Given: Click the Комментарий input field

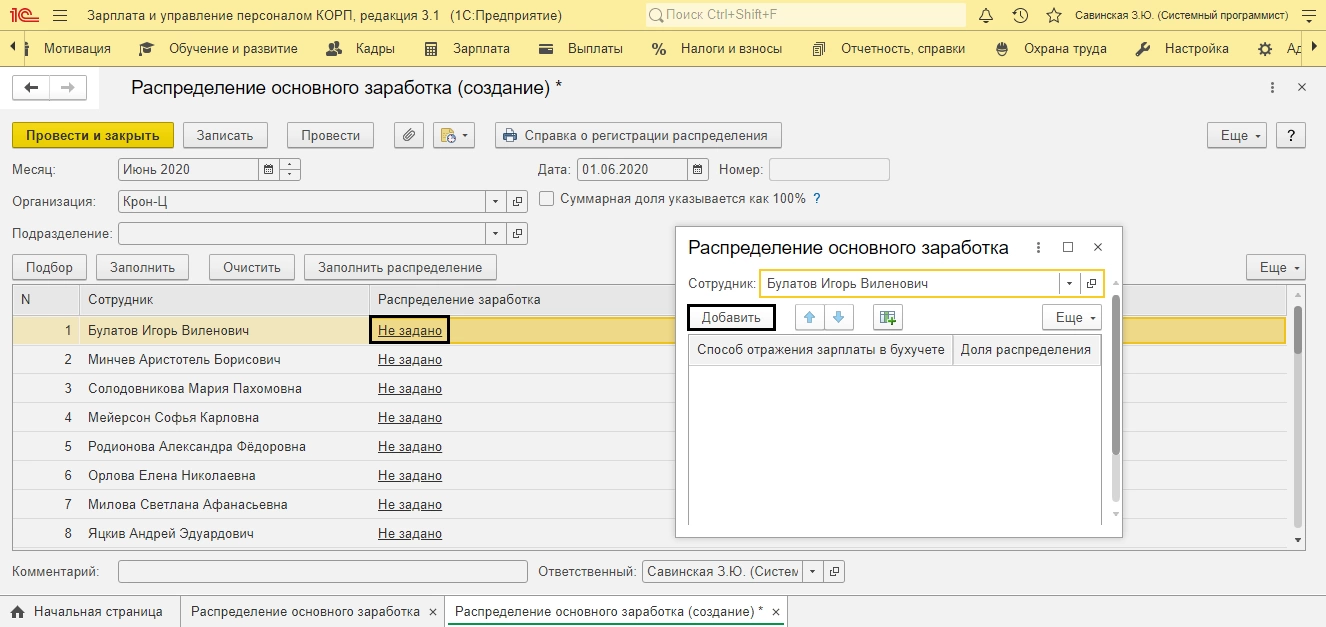Looking at the screenshot, I should pos(322,571).
